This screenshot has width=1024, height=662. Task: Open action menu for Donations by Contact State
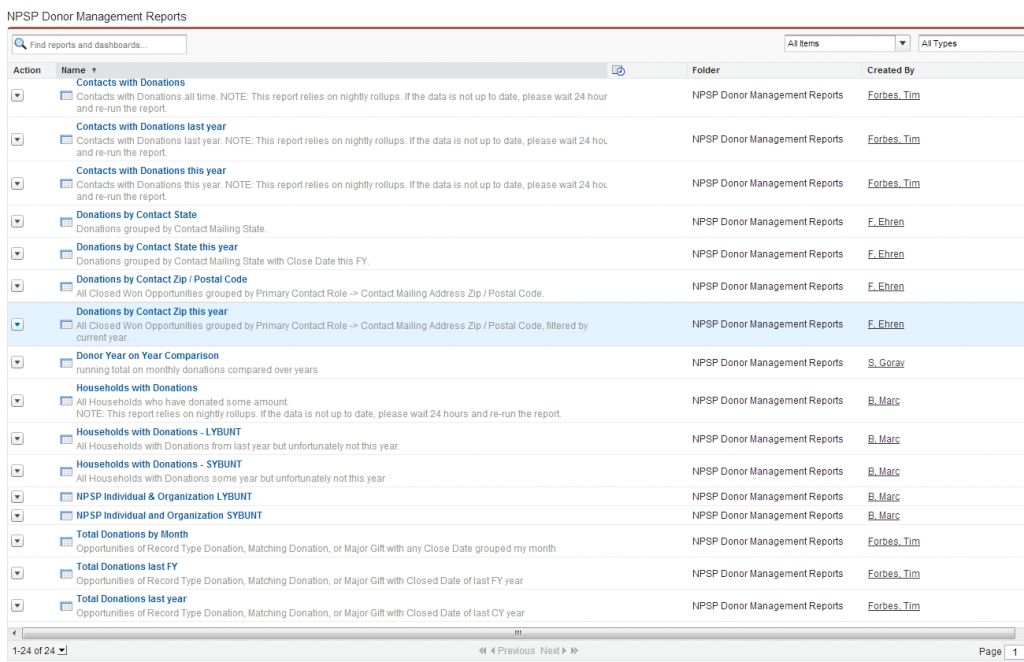(x=18, y=222)
